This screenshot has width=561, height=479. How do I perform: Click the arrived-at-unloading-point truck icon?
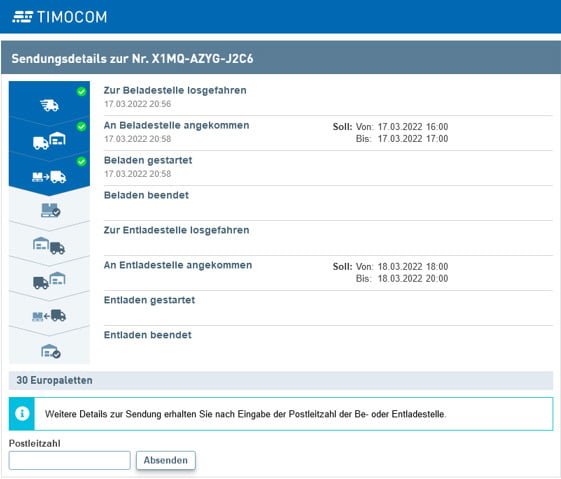click(x=49, y=280)
